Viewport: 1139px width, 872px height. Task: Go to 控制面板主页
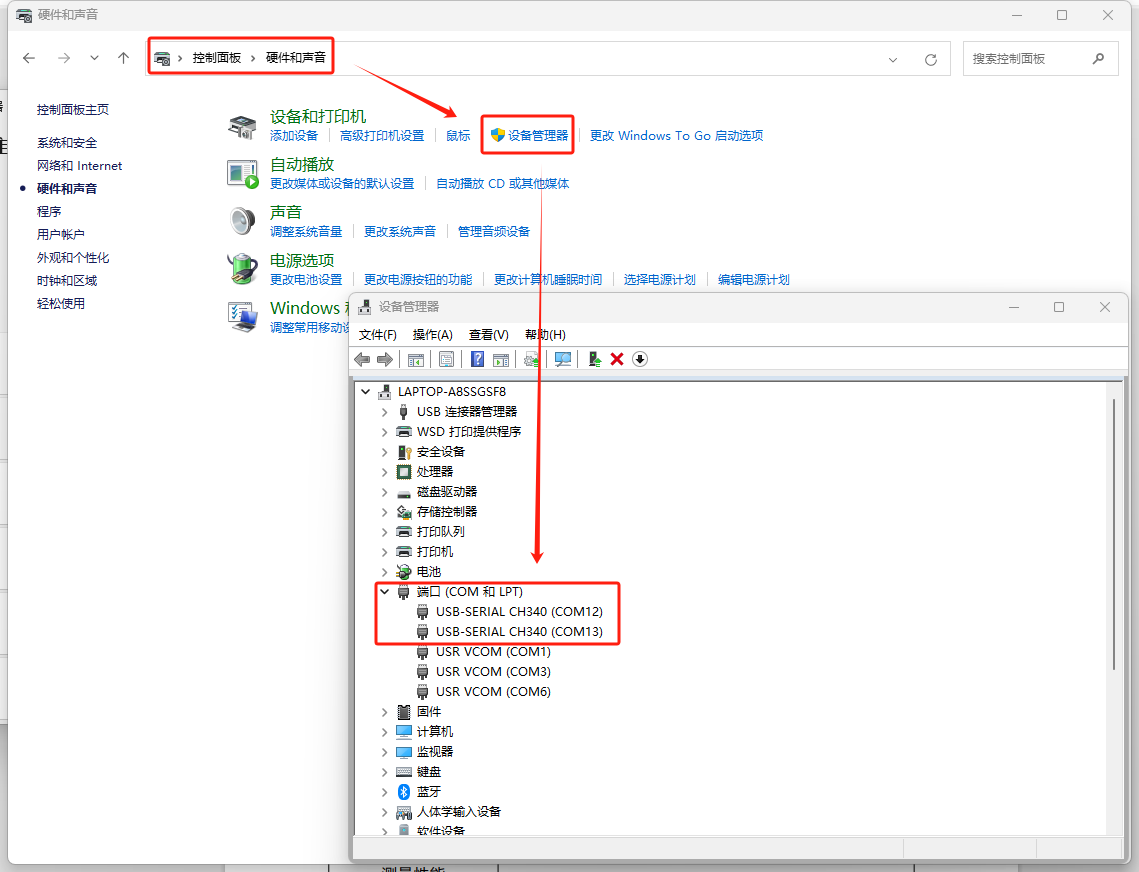pyautogui.click(x=73, y=110)
